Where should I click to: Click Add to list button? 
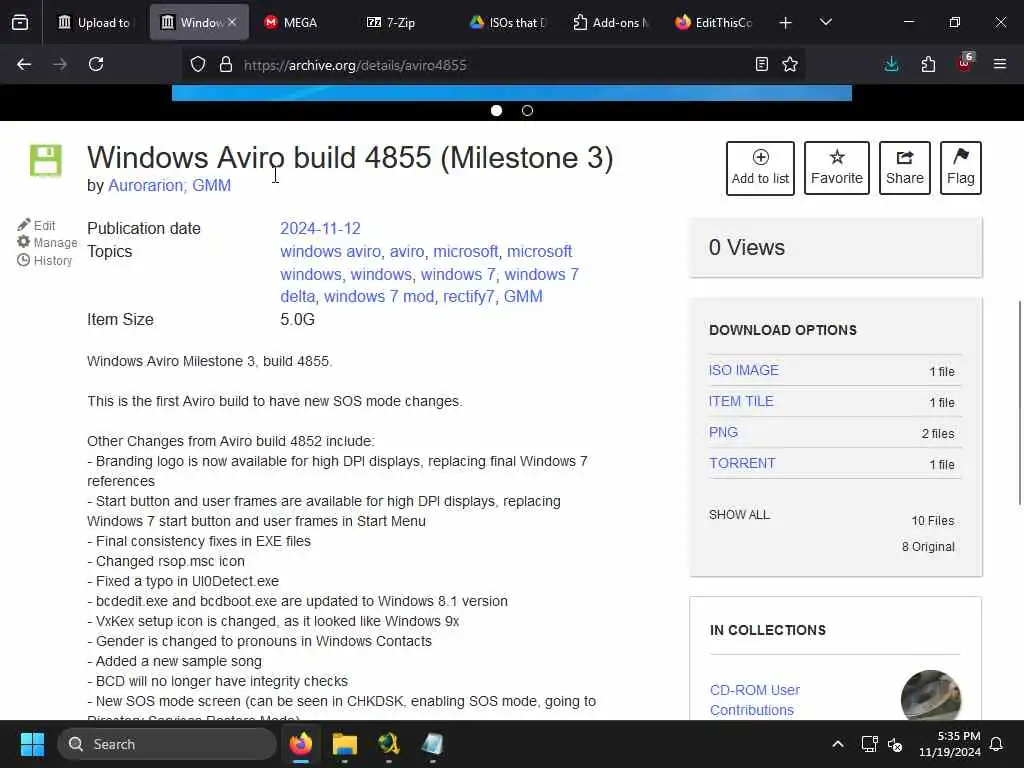[760, 168]
